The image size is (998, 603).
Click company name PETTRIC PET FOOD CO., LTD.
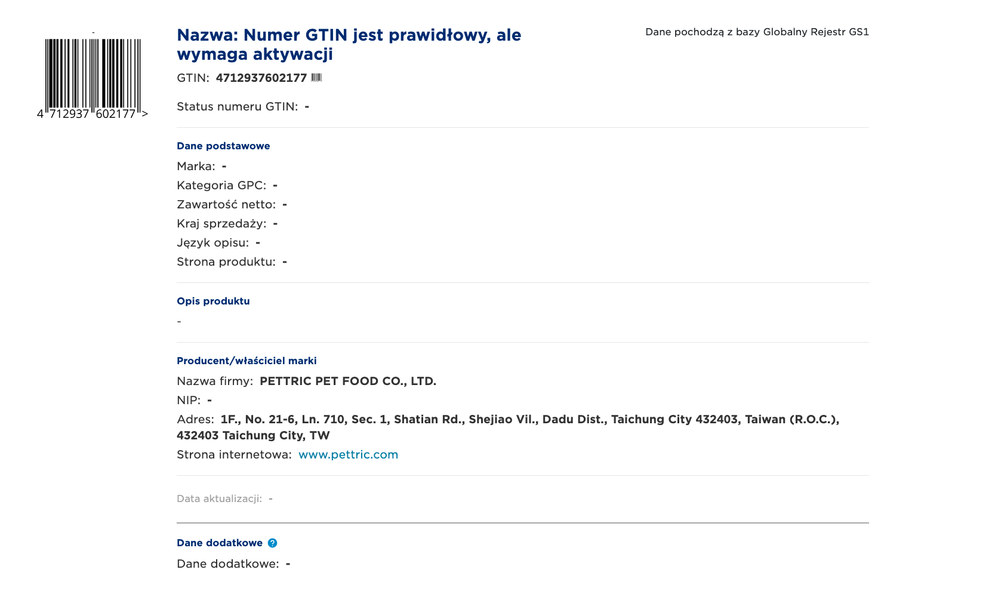347,381
